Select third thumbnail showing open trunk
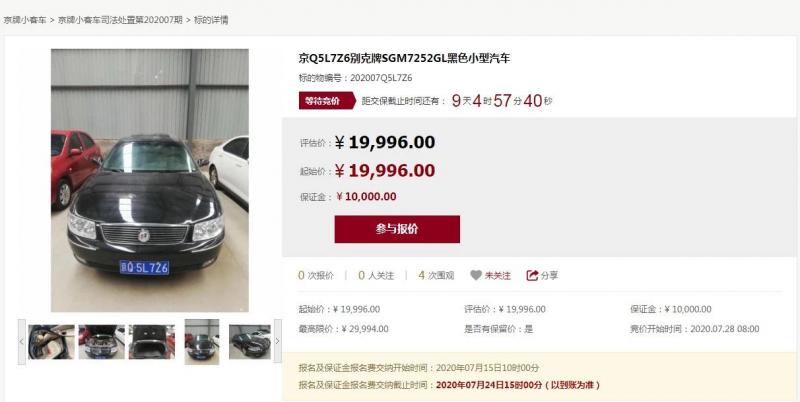Screen dimensions: 800x402 coord(152,342)
